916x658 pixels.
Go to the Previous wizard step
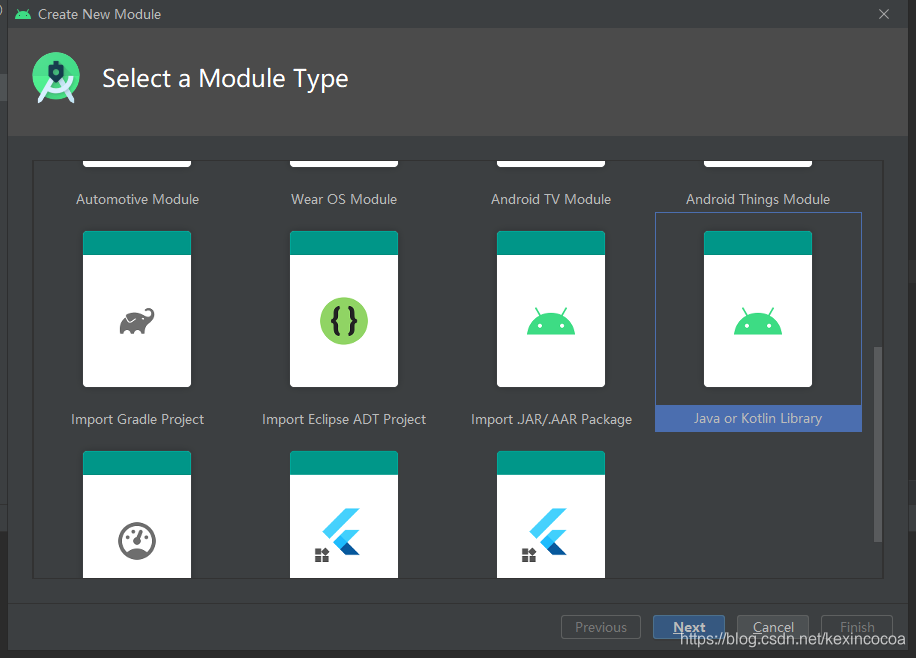601,627
